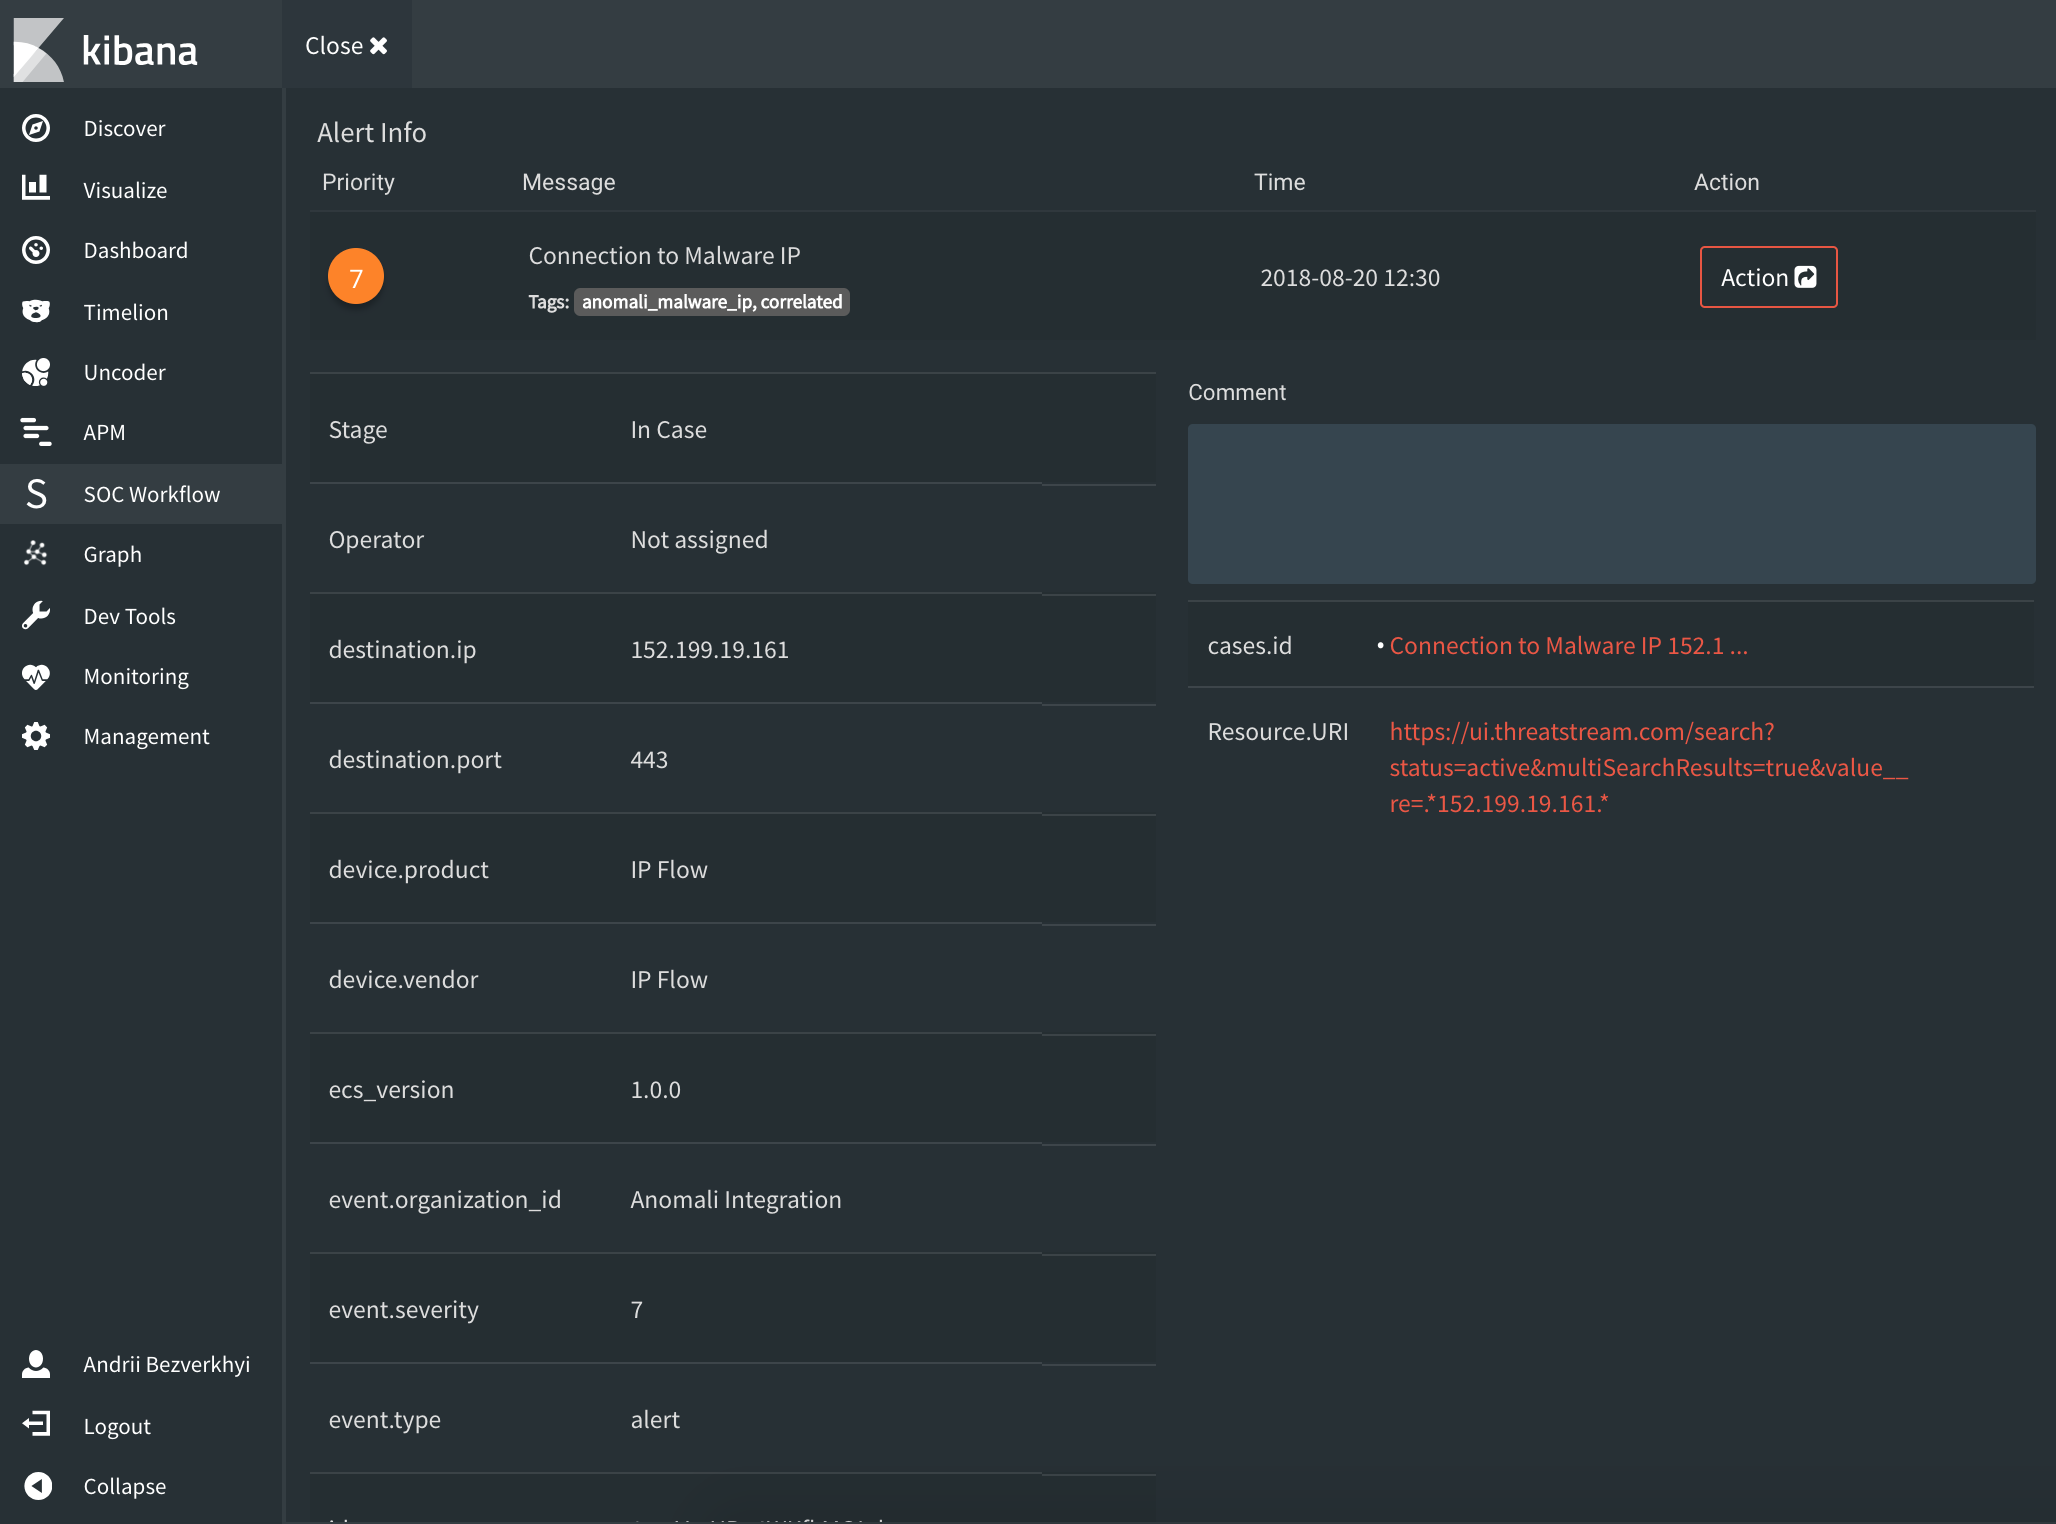Open the Graph nodes icon
The width and height of the screenshot is (2056, 1524).
click(36, 554)
